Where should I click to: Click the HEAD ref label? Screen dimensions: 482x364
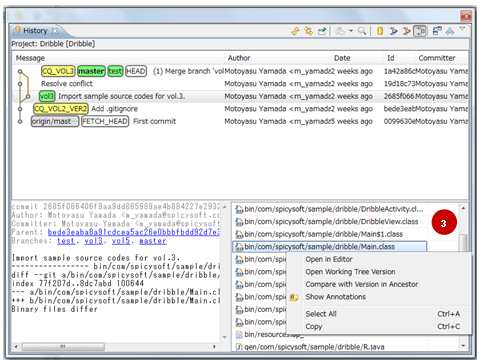click(x=136, y=71)
